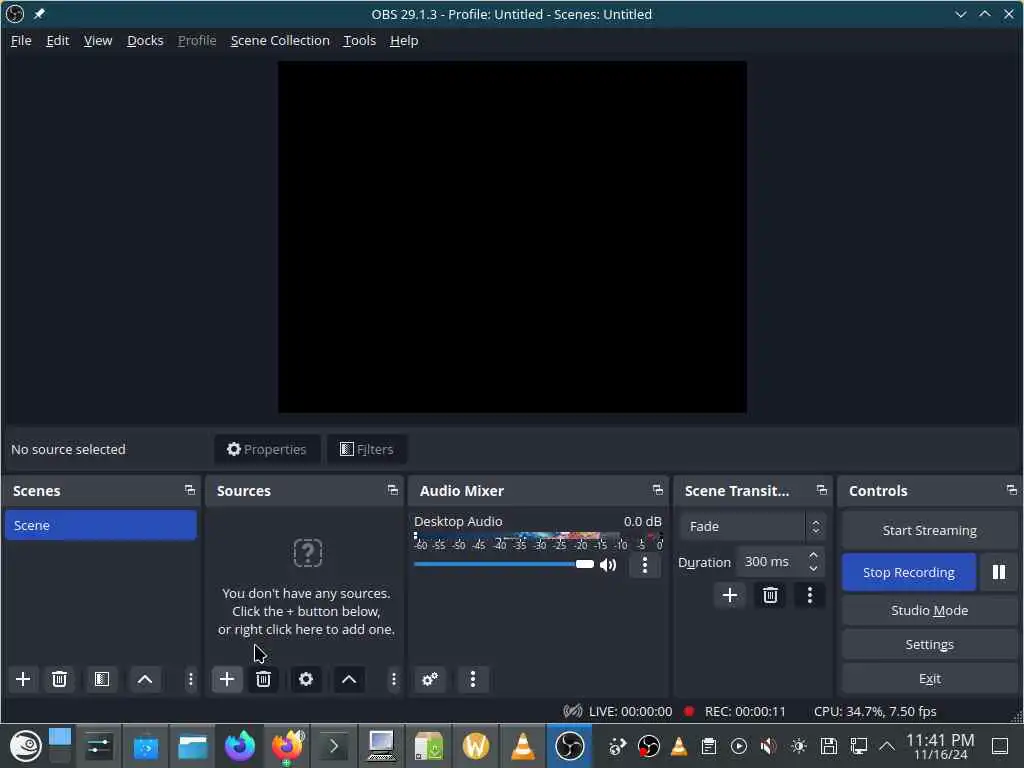Open Scenes dock toolbar overflow menu

tap(190, 679)
